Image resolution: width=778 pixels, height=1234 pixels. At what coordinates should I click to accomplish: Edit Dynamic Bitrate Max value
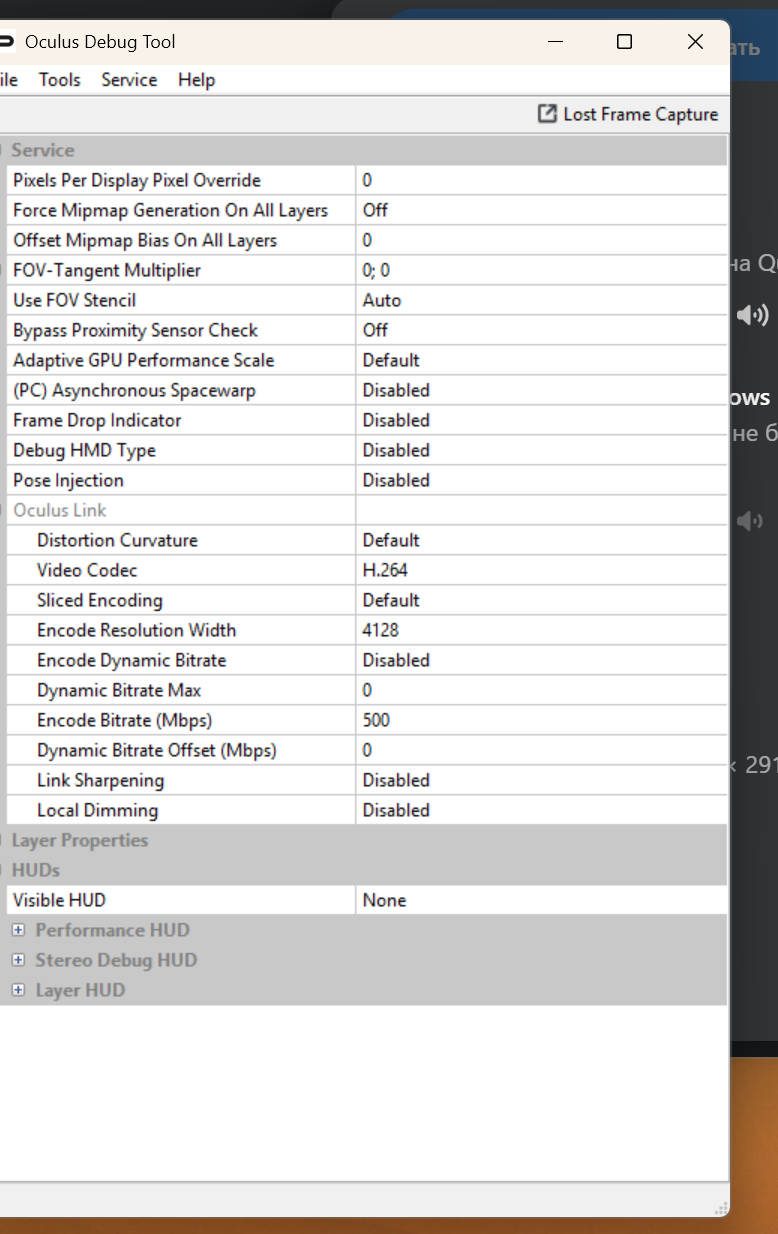pos(541,690)
